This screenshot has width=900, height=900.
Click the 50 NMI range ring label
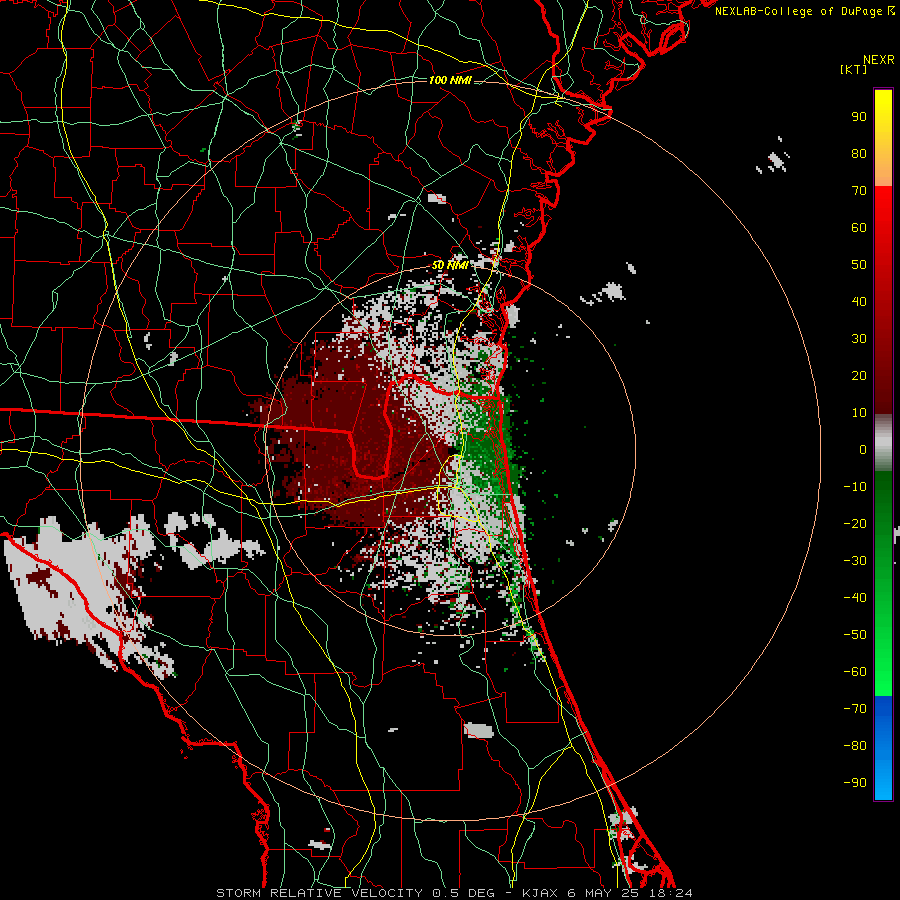coord(450,265)
